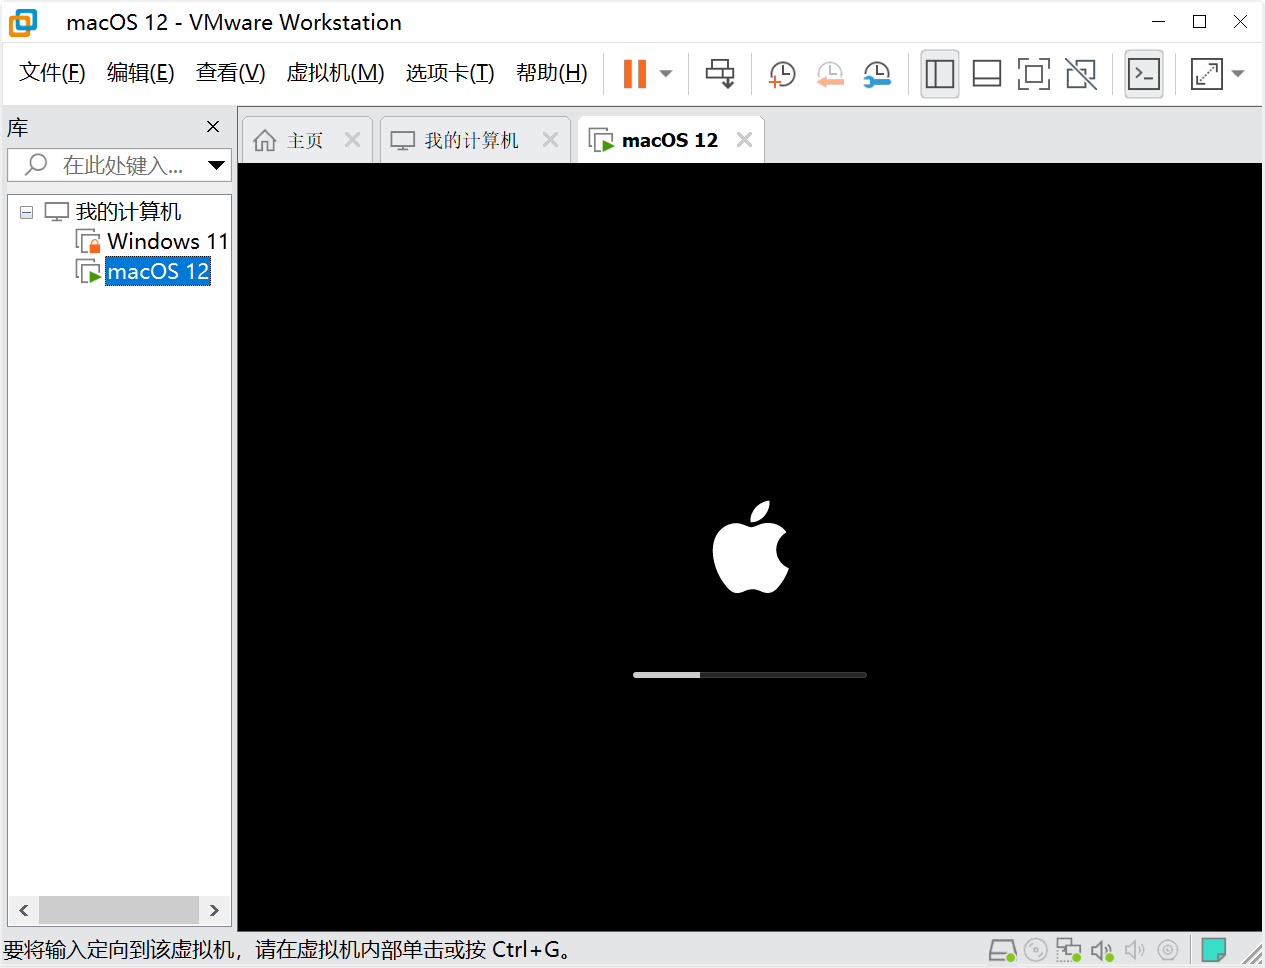Click the library horizontal scrollbar thumb

pos(118,910)
